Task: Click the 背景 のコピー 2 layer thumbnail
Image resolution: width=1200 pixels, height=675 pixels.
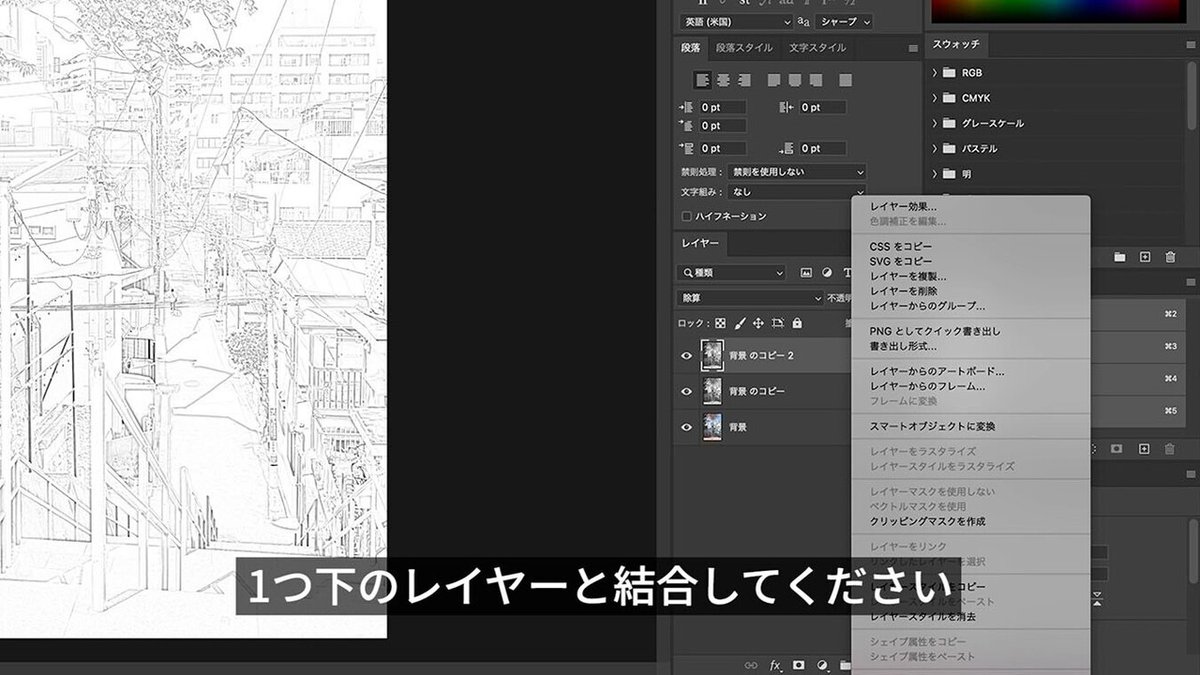Action: 714,355
